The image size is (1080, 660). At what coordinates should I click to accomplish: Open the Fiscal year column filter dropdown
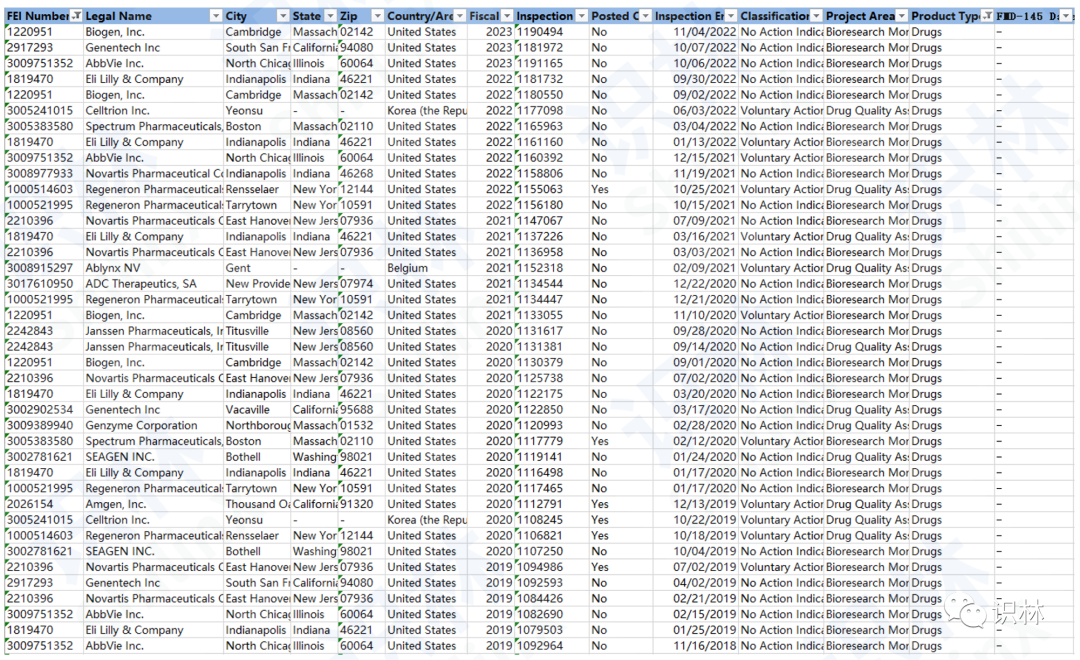pyautogui.click(x=507, y=16)
